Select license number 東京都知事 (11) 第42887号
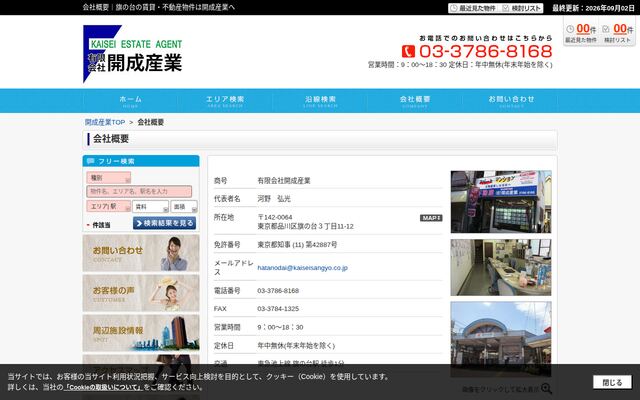The height and width of the screenshot is (400, 640). [297, 244]
